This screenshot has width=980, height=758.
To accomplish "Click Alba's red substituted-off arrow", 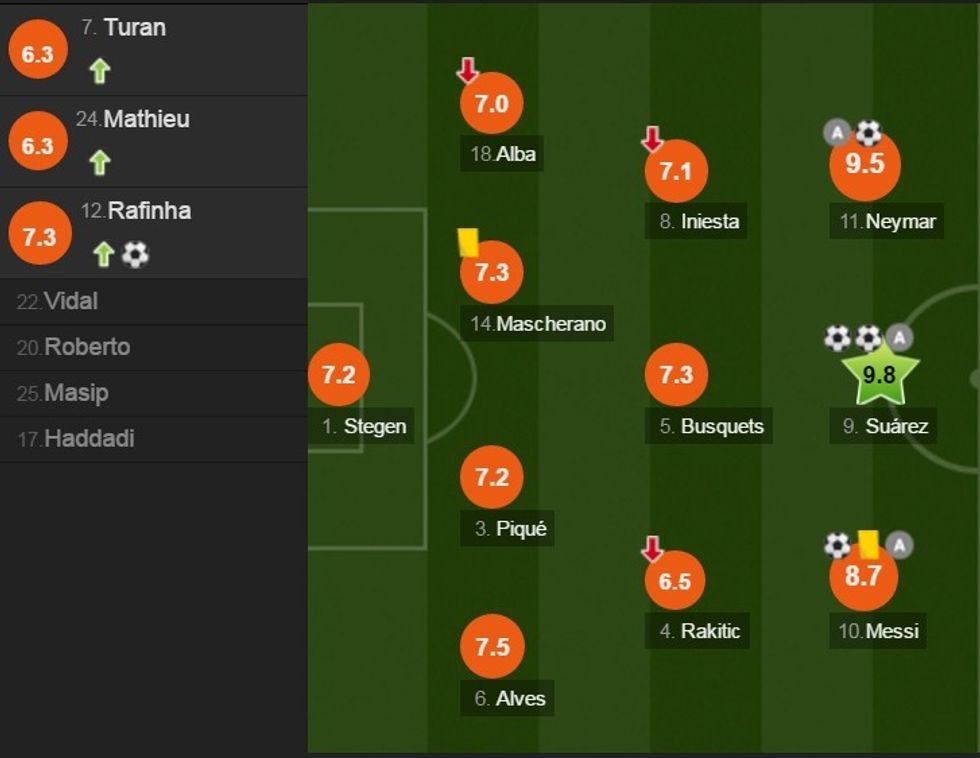I will pyautogui.click(x=467, y=70).
